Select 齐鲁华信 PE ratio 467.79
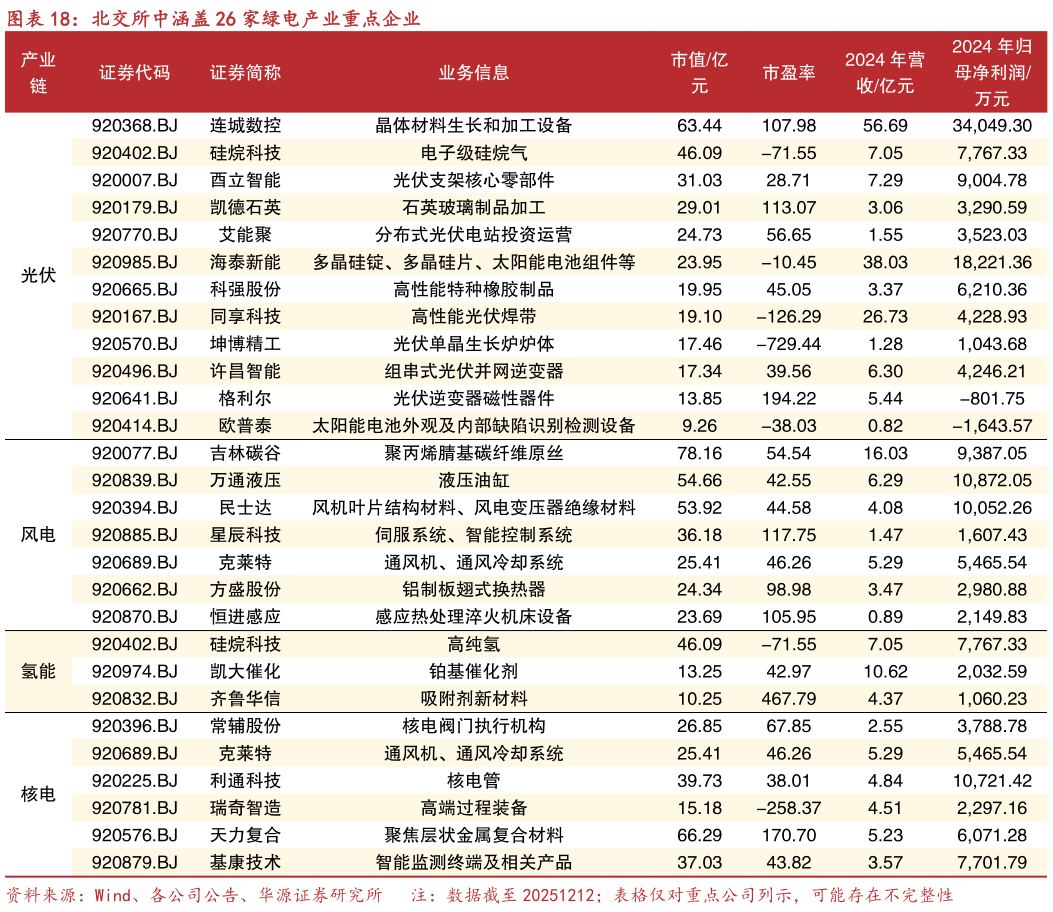Image resolution: width=1053 pixels, height=912 pixels. click(789, 699)
